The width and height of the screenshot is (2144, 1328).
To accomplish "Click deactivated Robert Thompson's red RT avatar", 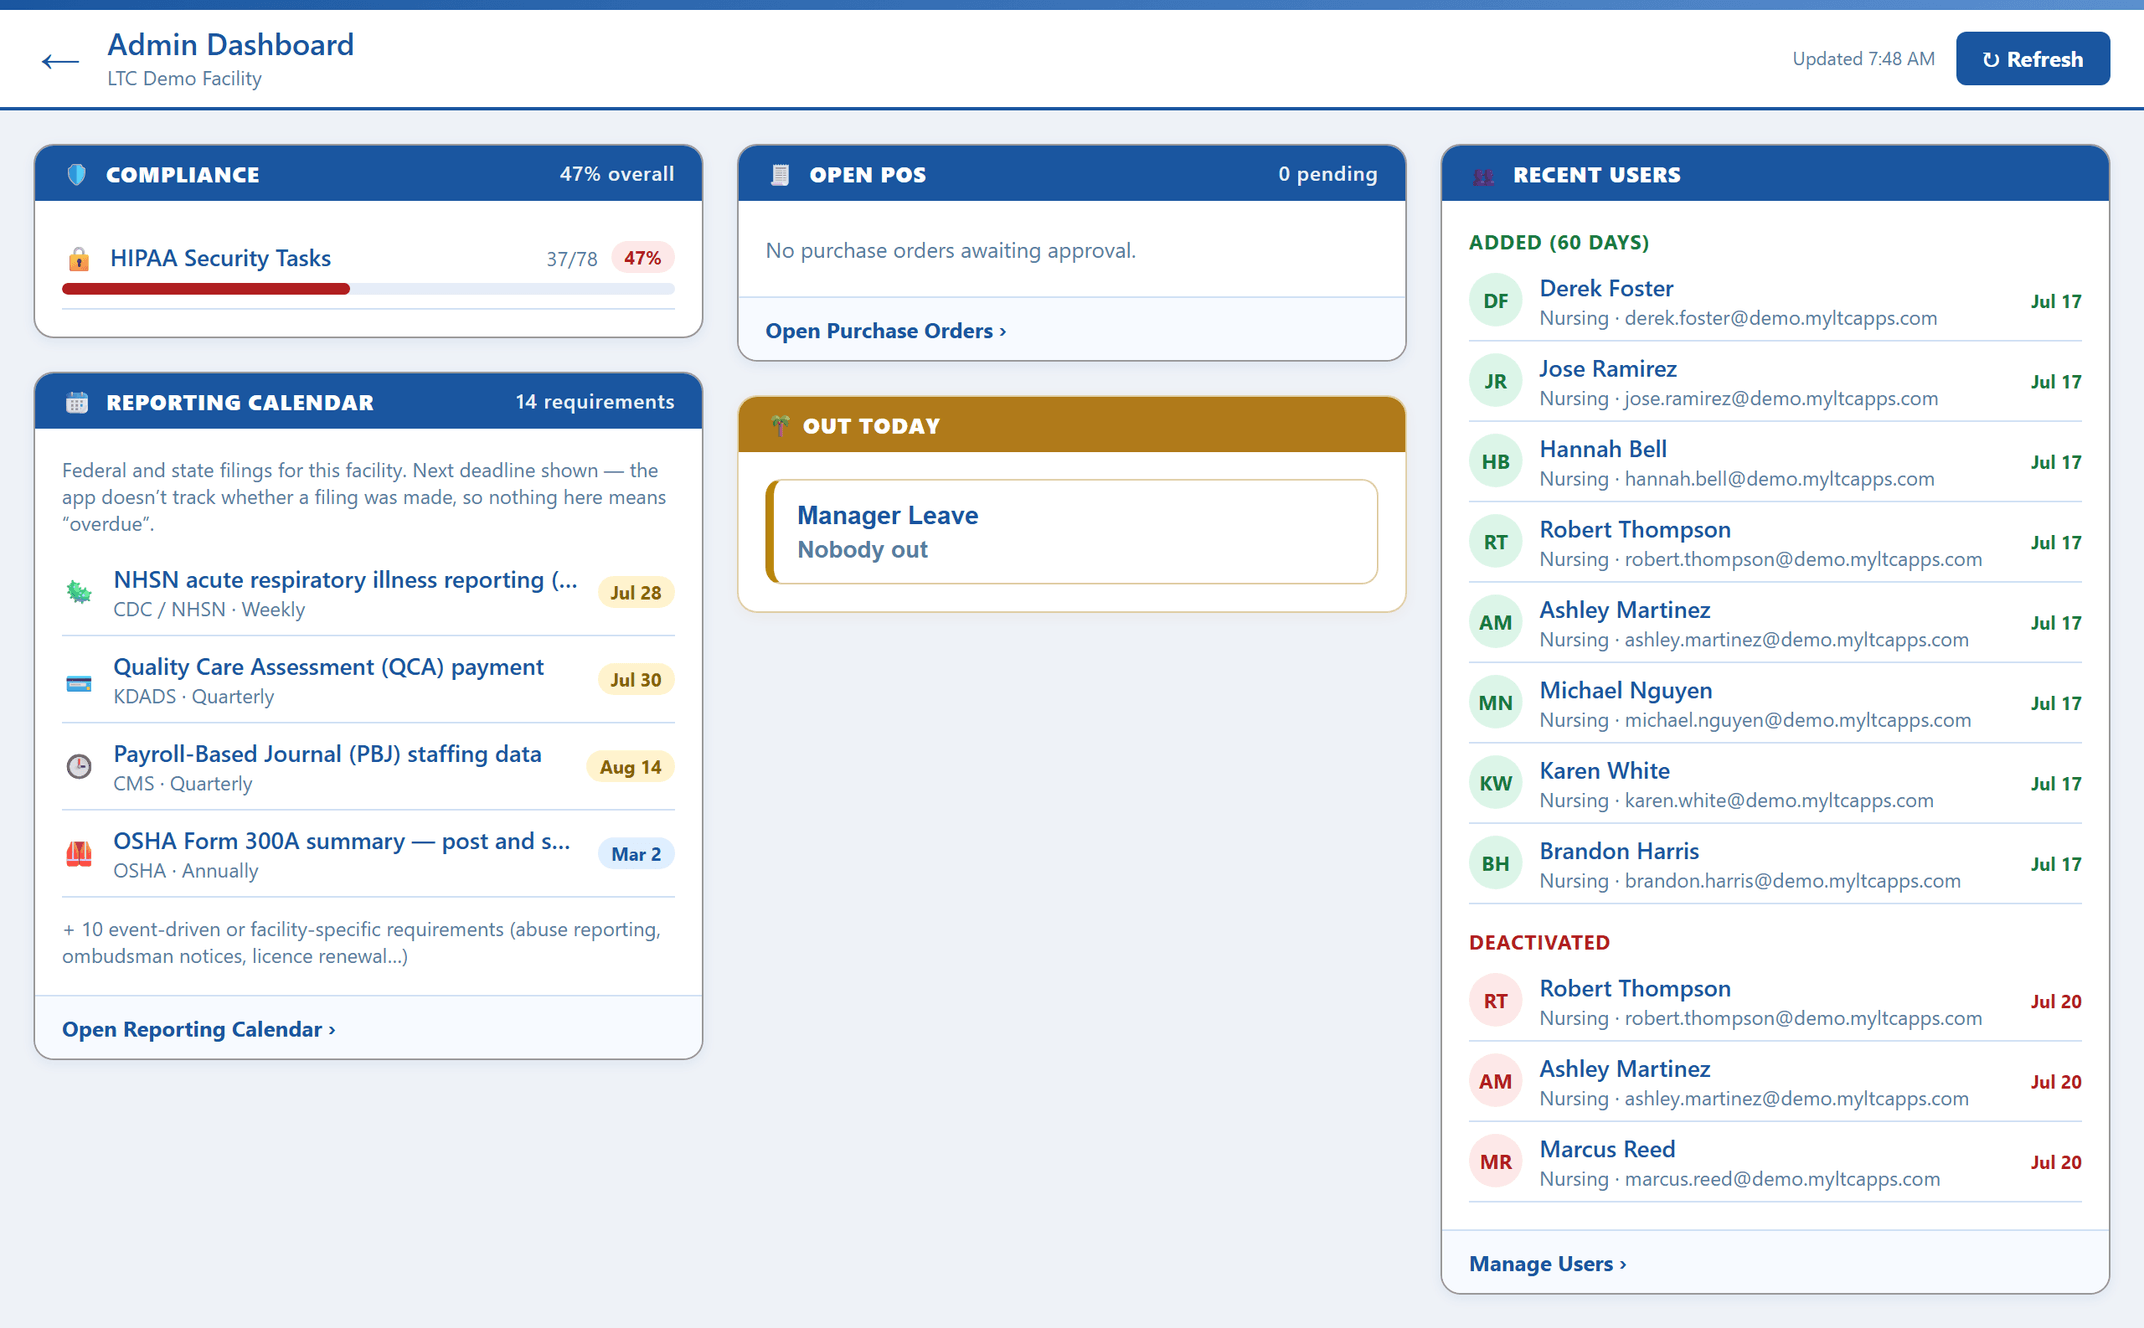I will pyautogui.click(x=1495, y=1001).
